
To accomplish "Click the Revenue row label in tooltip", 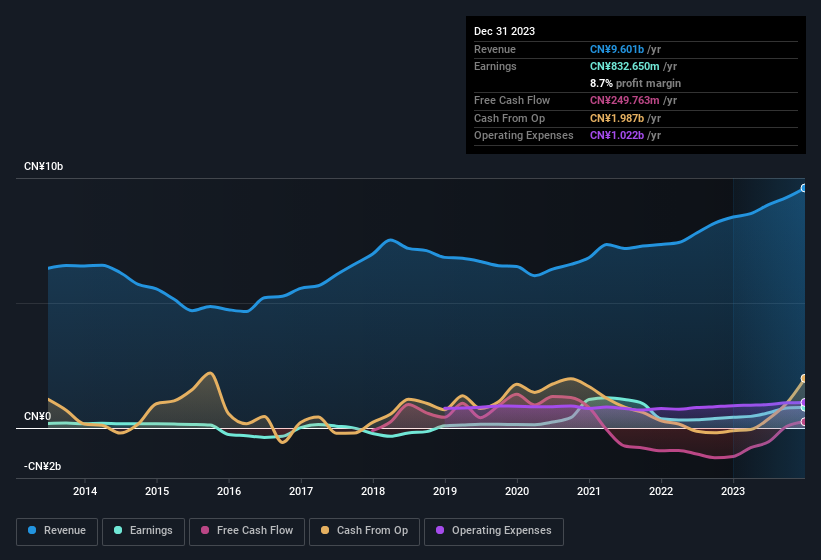I will pyautogui.click(x=495, y=49).
